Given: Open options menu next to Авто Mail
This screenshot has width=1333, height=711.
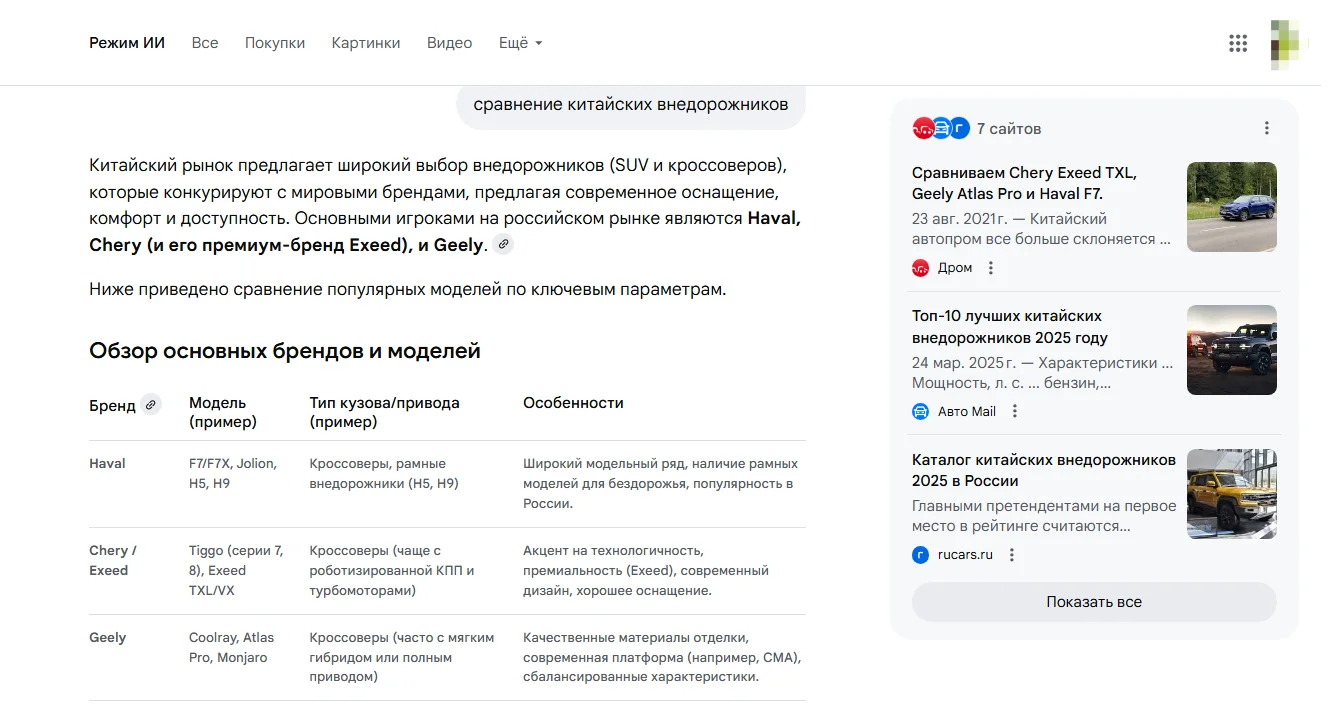Looking at the screenshot, I should 1014,411.
